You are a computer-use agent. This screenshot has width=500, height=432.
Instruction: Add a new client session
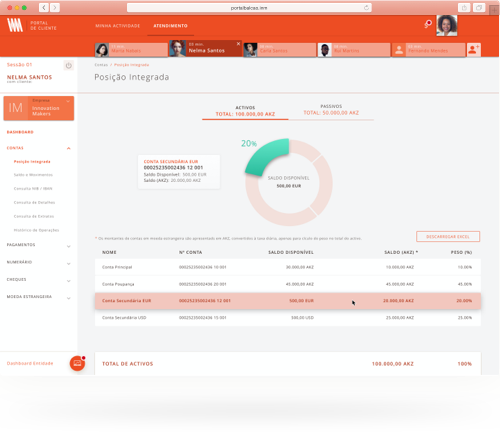click(x=473, y=50)
